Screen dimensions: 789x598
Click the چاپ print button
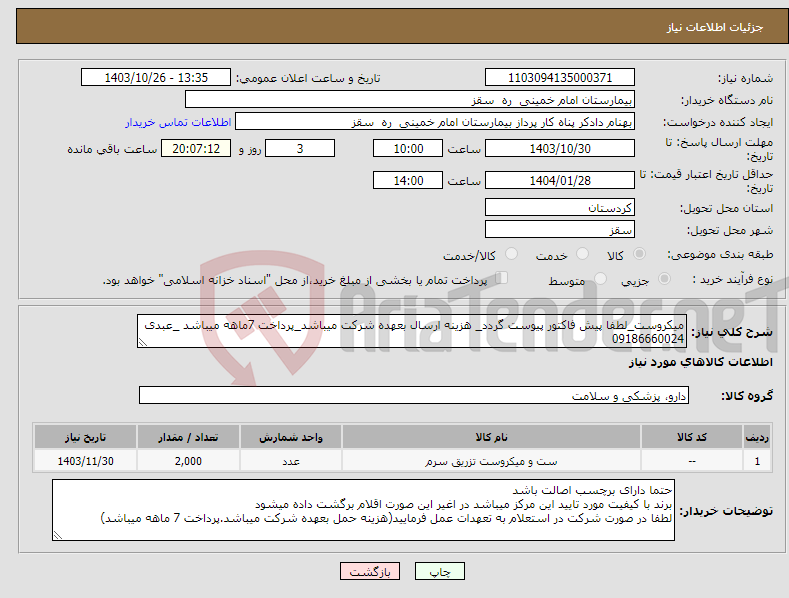[x=440, y=571]
